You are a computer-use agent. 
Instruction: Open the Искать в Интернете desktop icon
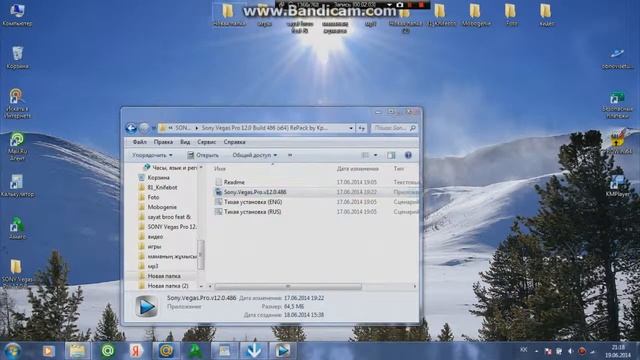17,104
